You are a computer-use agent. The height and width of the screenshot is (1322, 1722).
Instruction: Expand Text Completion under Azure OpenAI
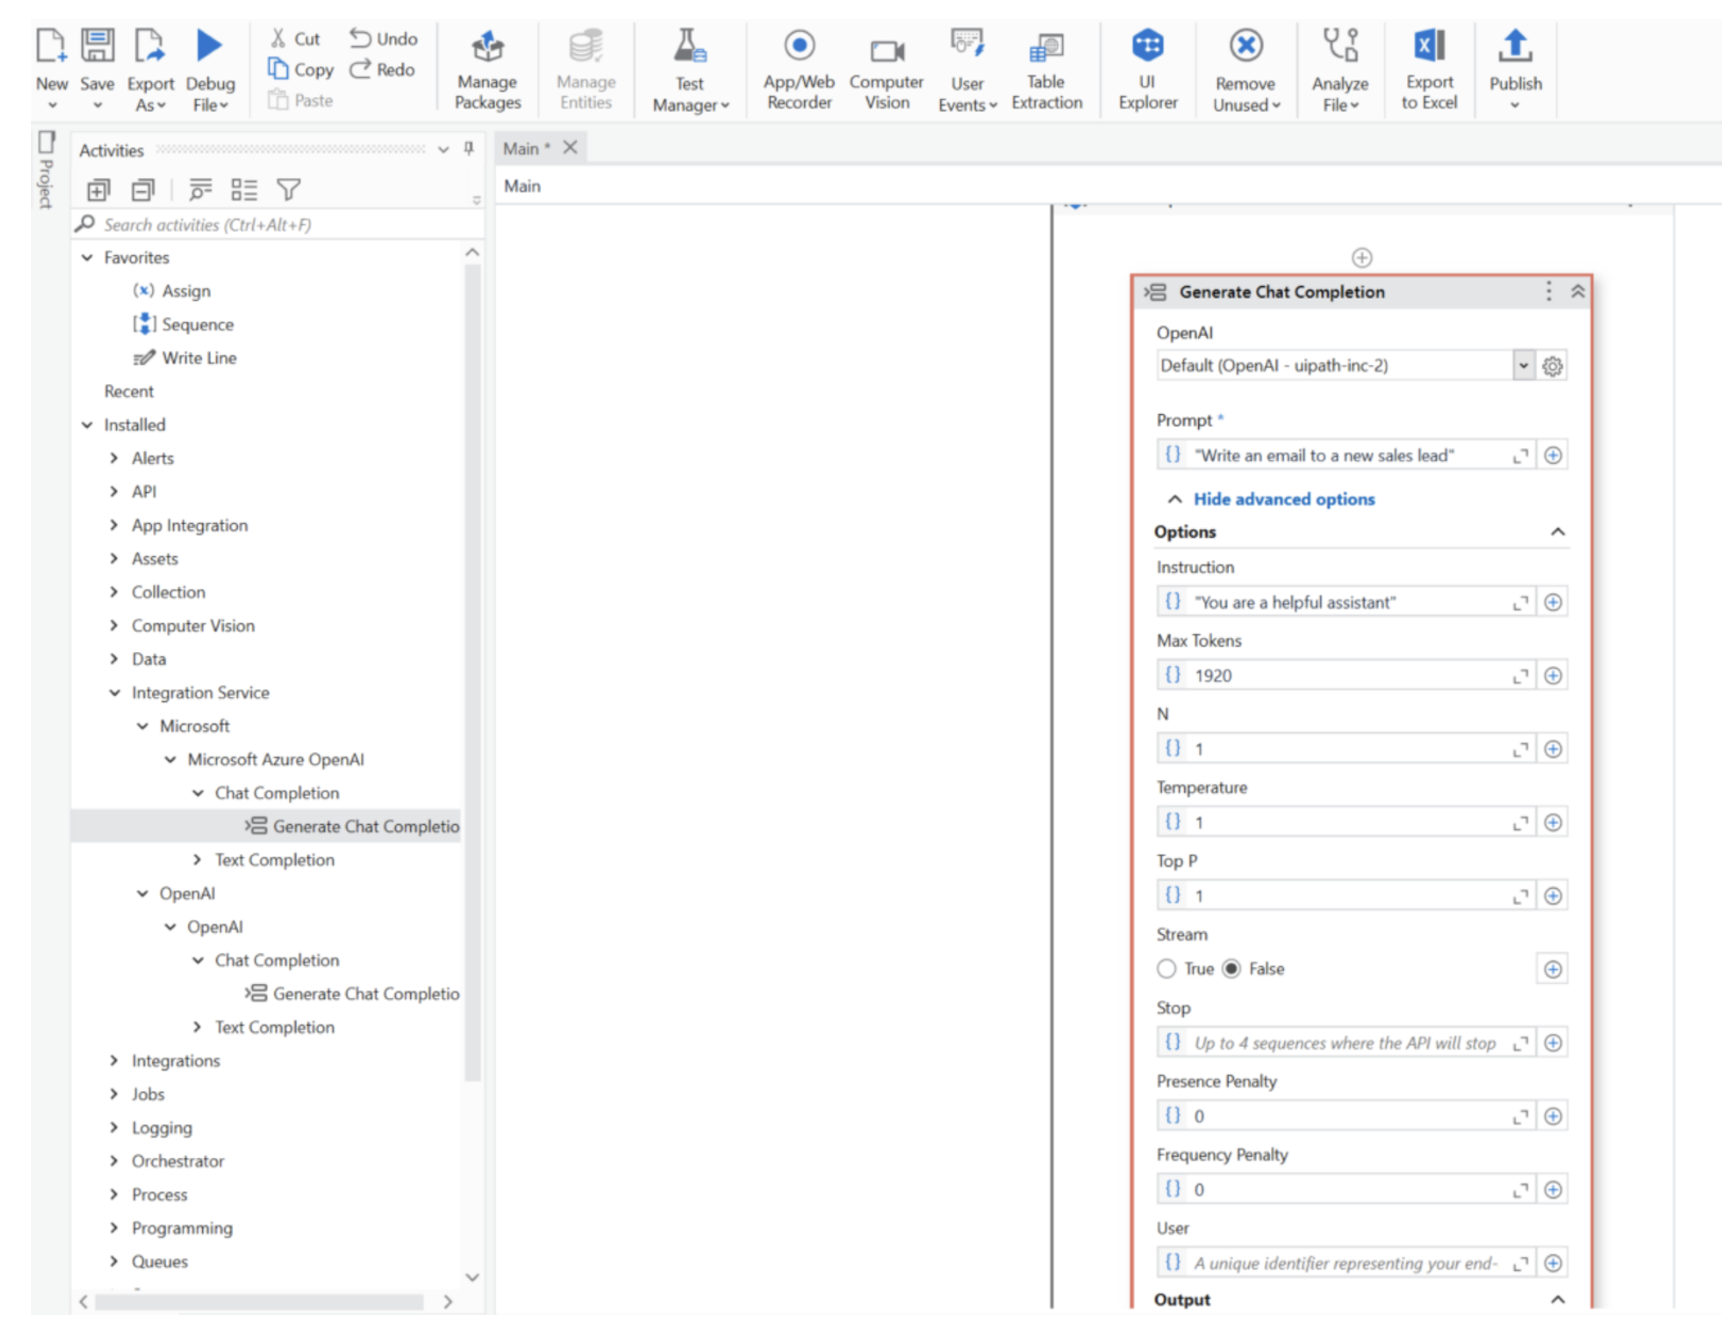coord(197,860)
